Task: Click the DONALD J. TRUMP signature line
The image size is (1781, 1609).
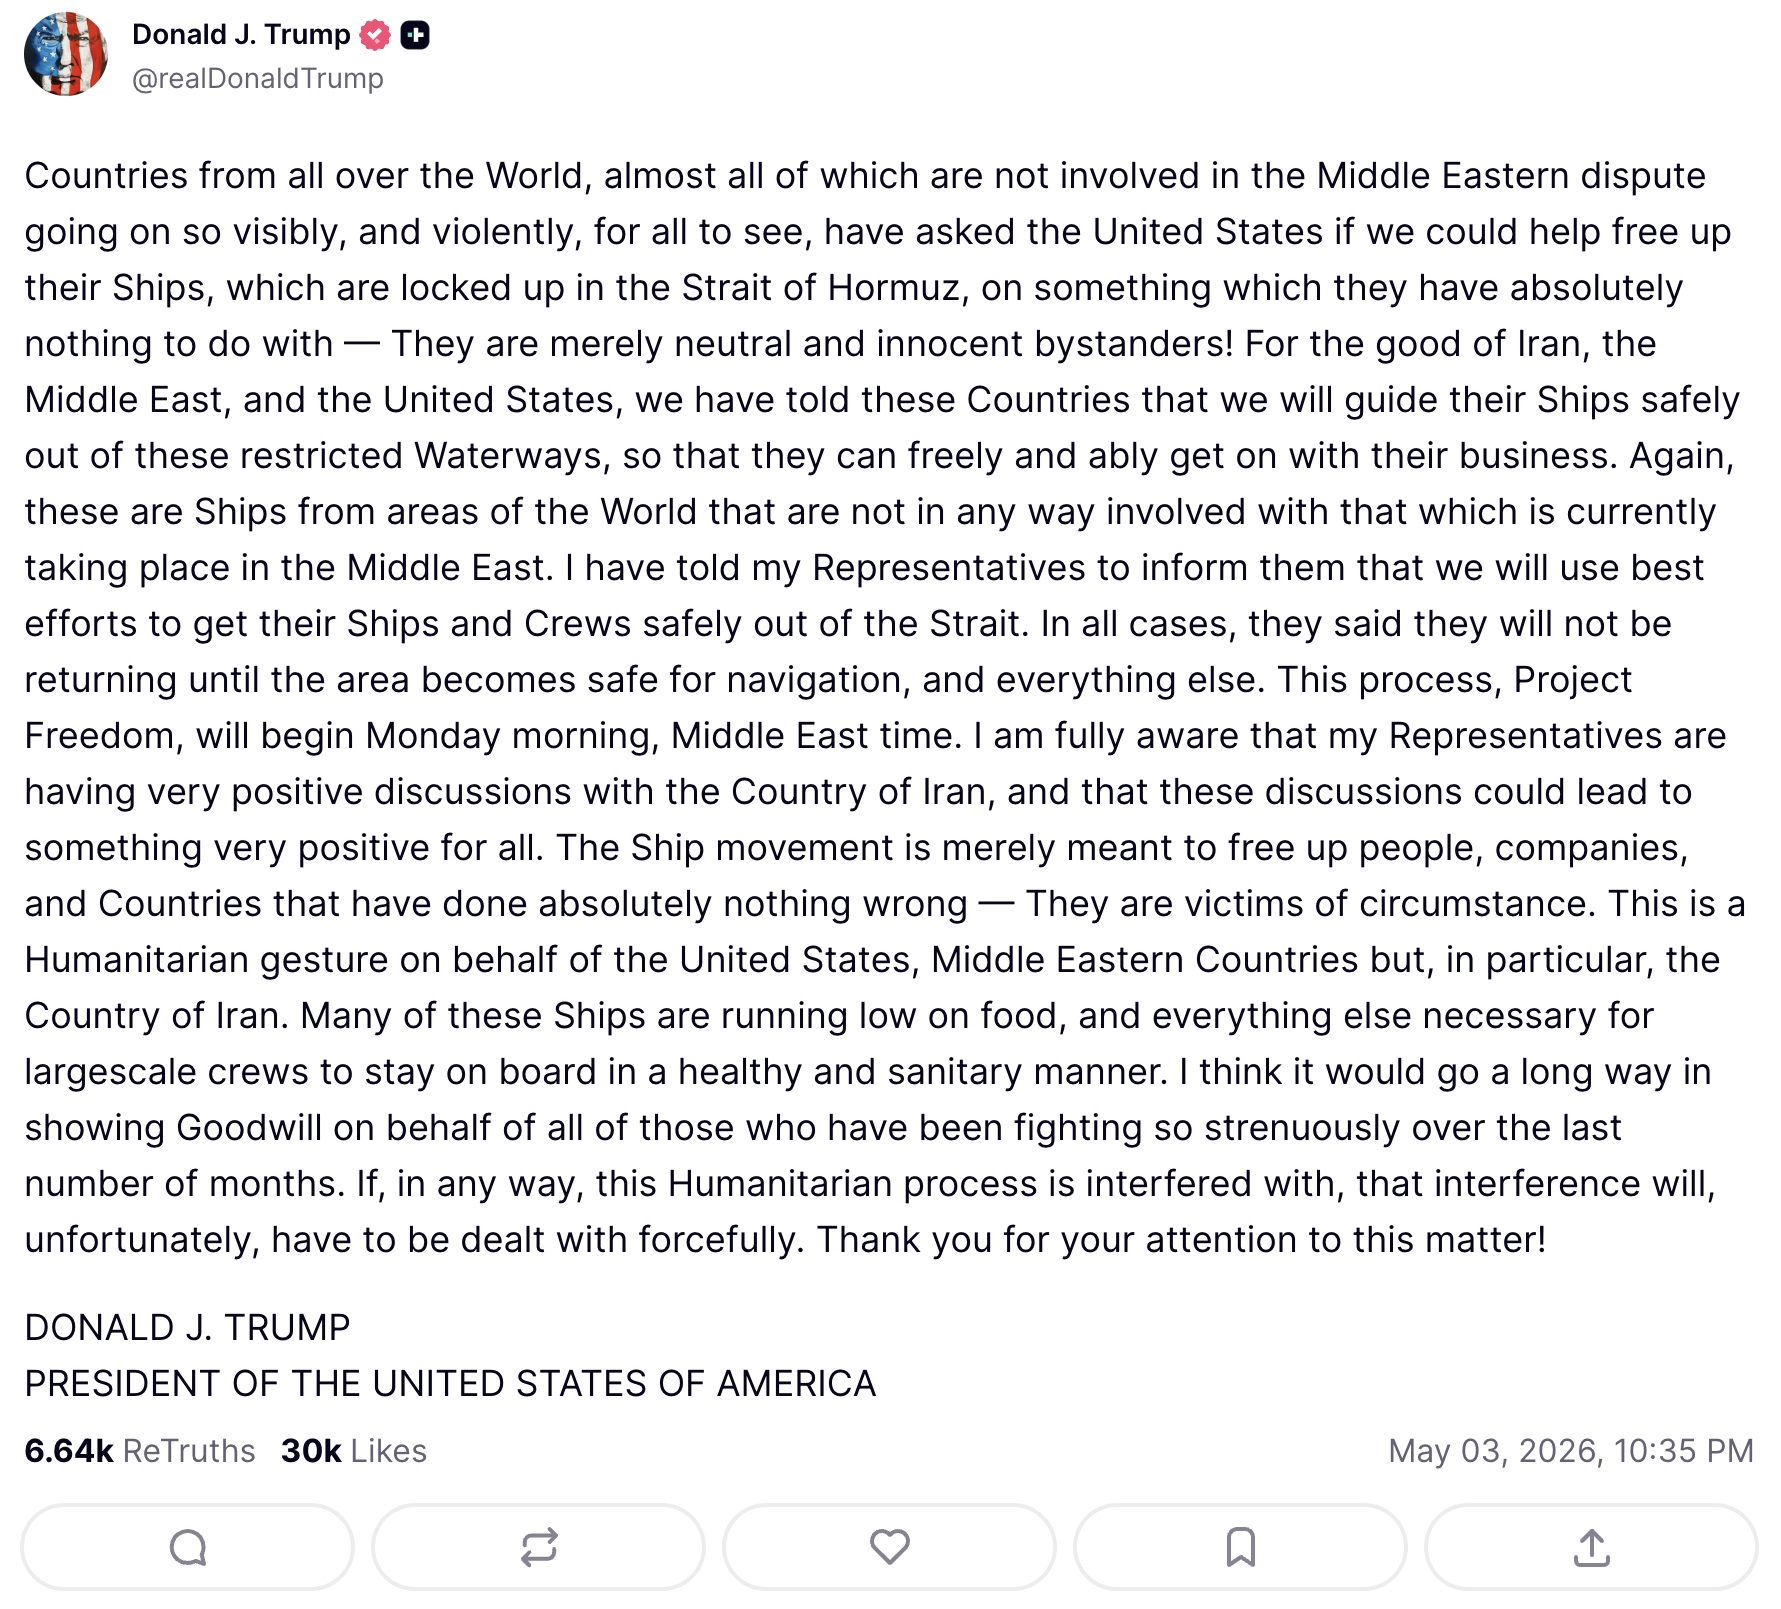Action: pos(188,1328)
